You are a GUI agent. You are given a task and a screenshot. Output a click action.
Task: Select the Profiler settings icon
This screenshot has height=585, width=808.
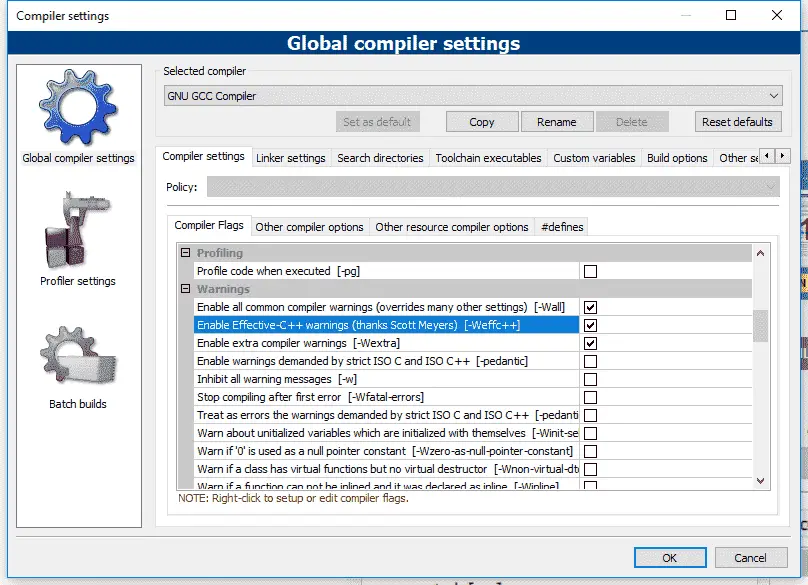(78, 231)
